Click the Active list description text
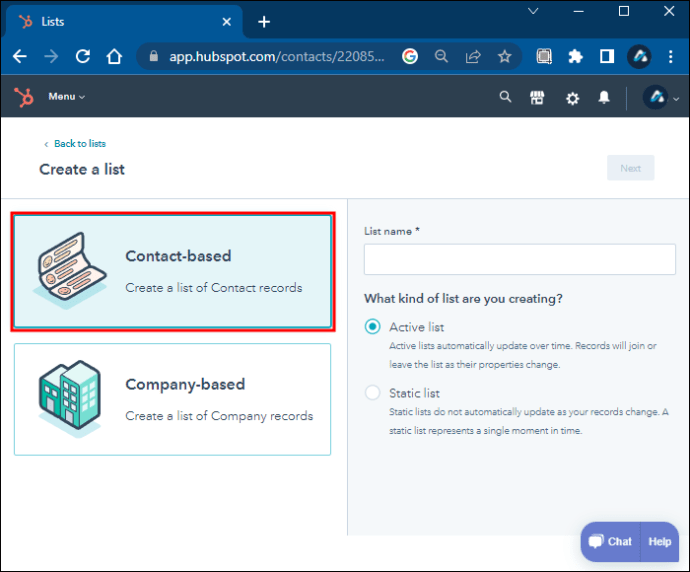This screenshot has width=690, height=572. point(522,355)
